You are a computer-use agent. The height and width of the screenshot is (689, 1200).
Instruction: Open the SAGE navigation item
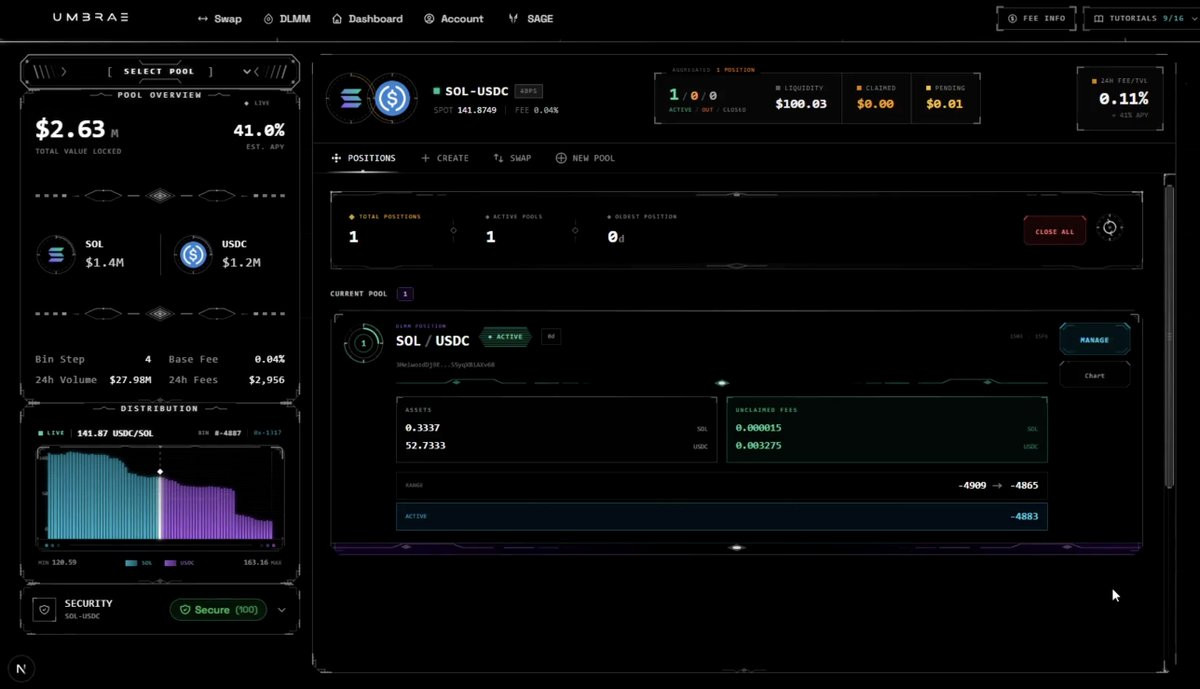pos(531,18)
